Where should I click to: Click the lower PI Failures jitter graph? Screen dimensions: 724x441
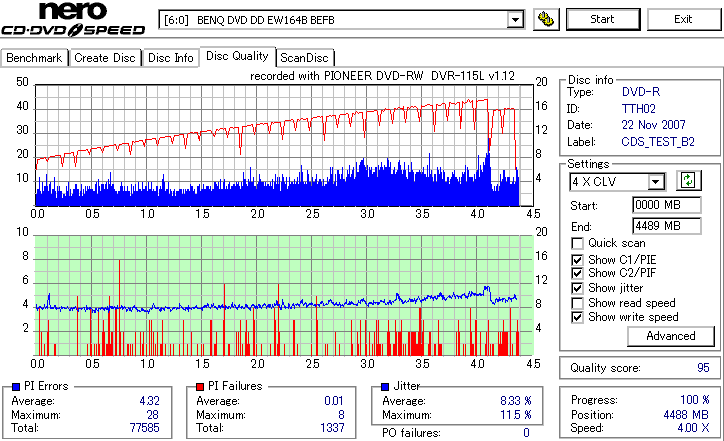click(284, 296)
